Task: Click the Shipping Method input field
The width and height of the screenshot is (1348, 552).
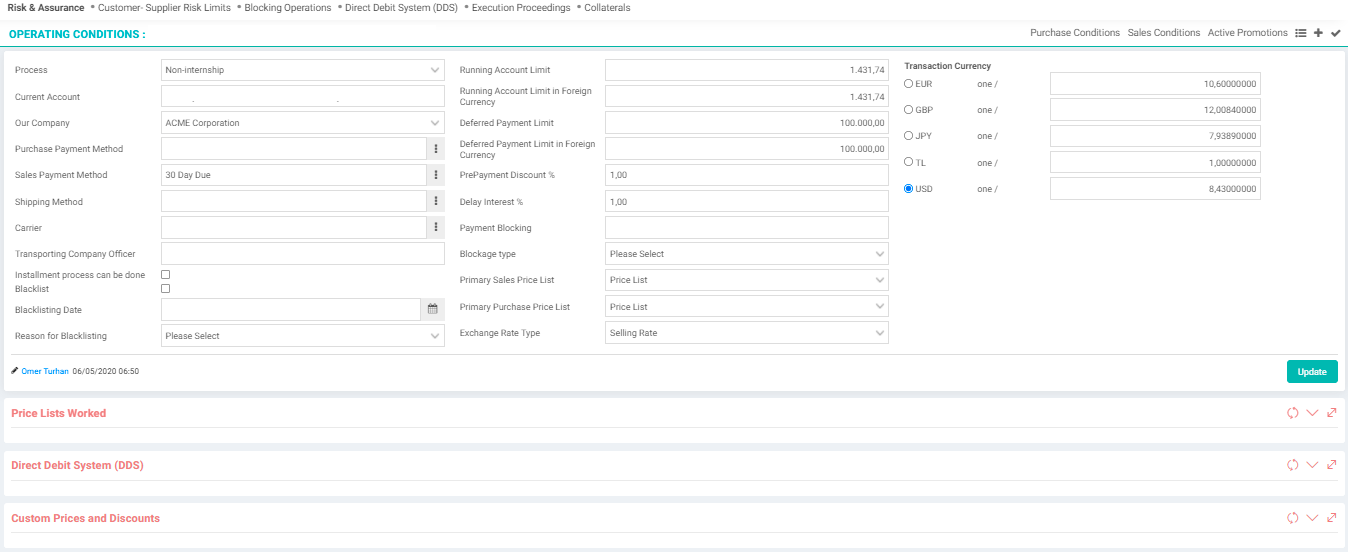Action: pyautogui.click(x=294, y=202)
